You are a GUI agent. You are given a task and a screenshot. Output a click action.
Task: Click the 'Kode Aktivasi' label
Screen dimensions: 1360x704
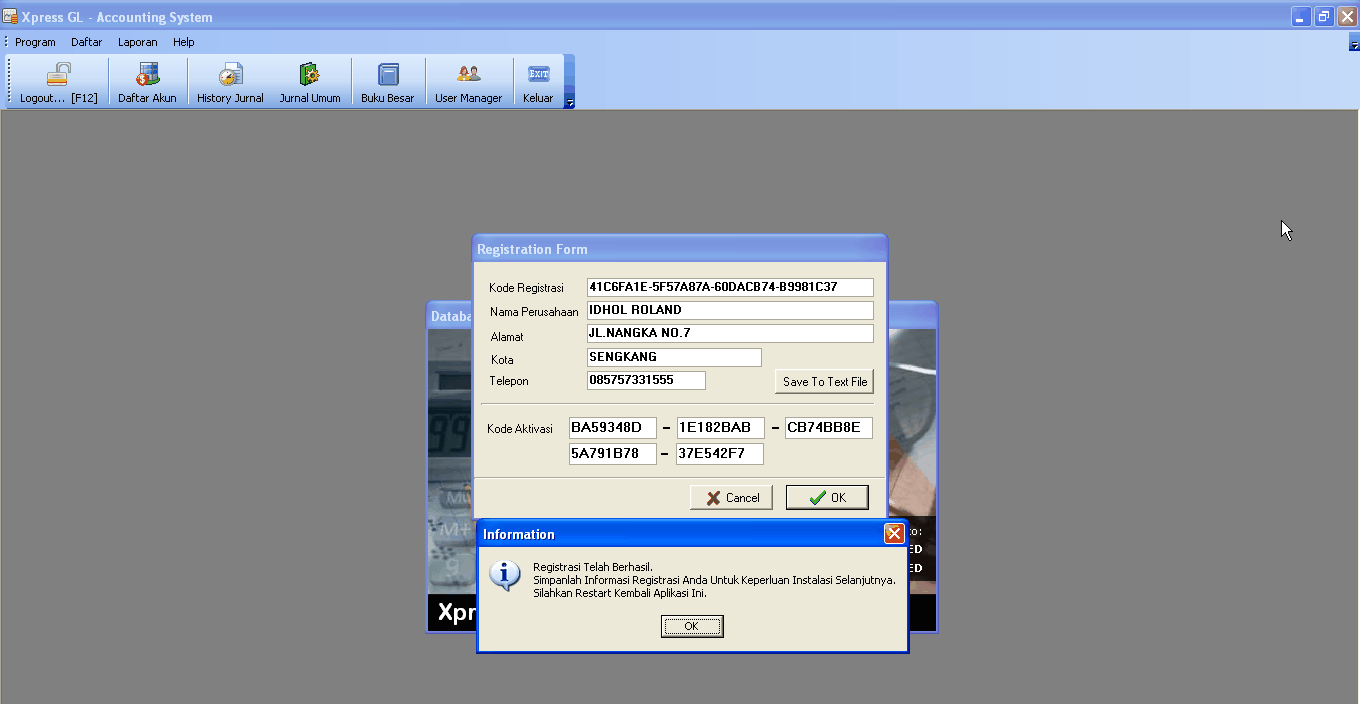point(520,429)
